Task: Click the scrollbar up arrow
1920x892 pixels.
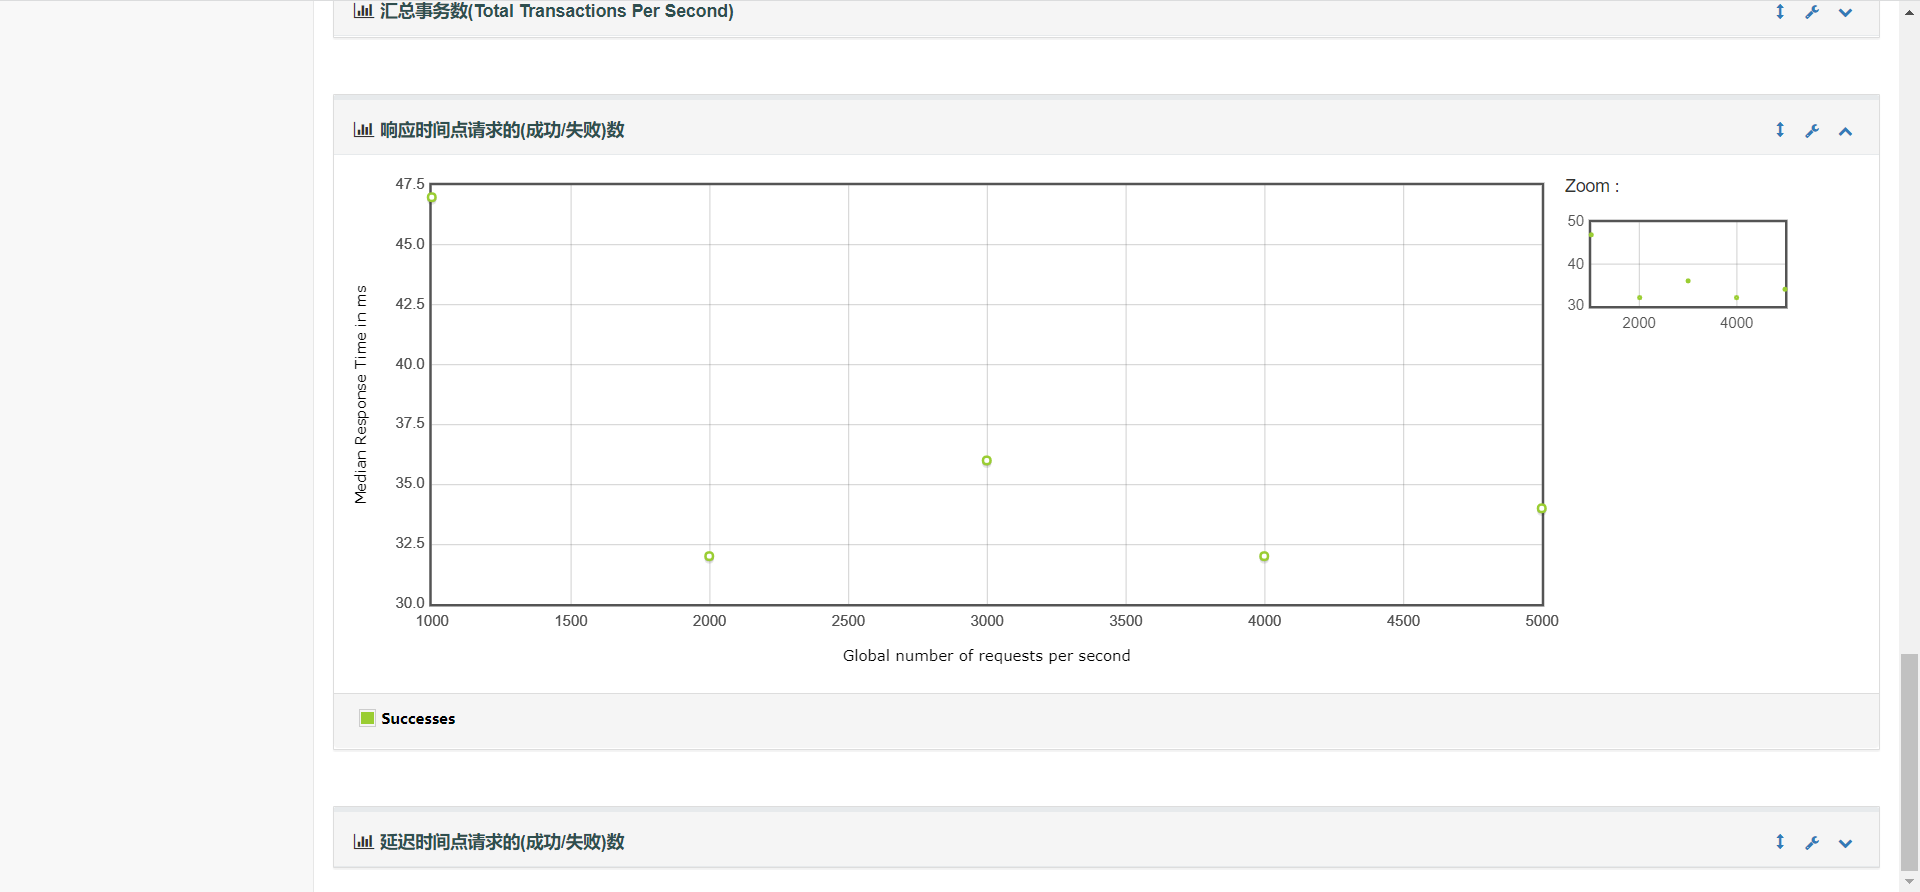Action: [x=1909, y=12]
